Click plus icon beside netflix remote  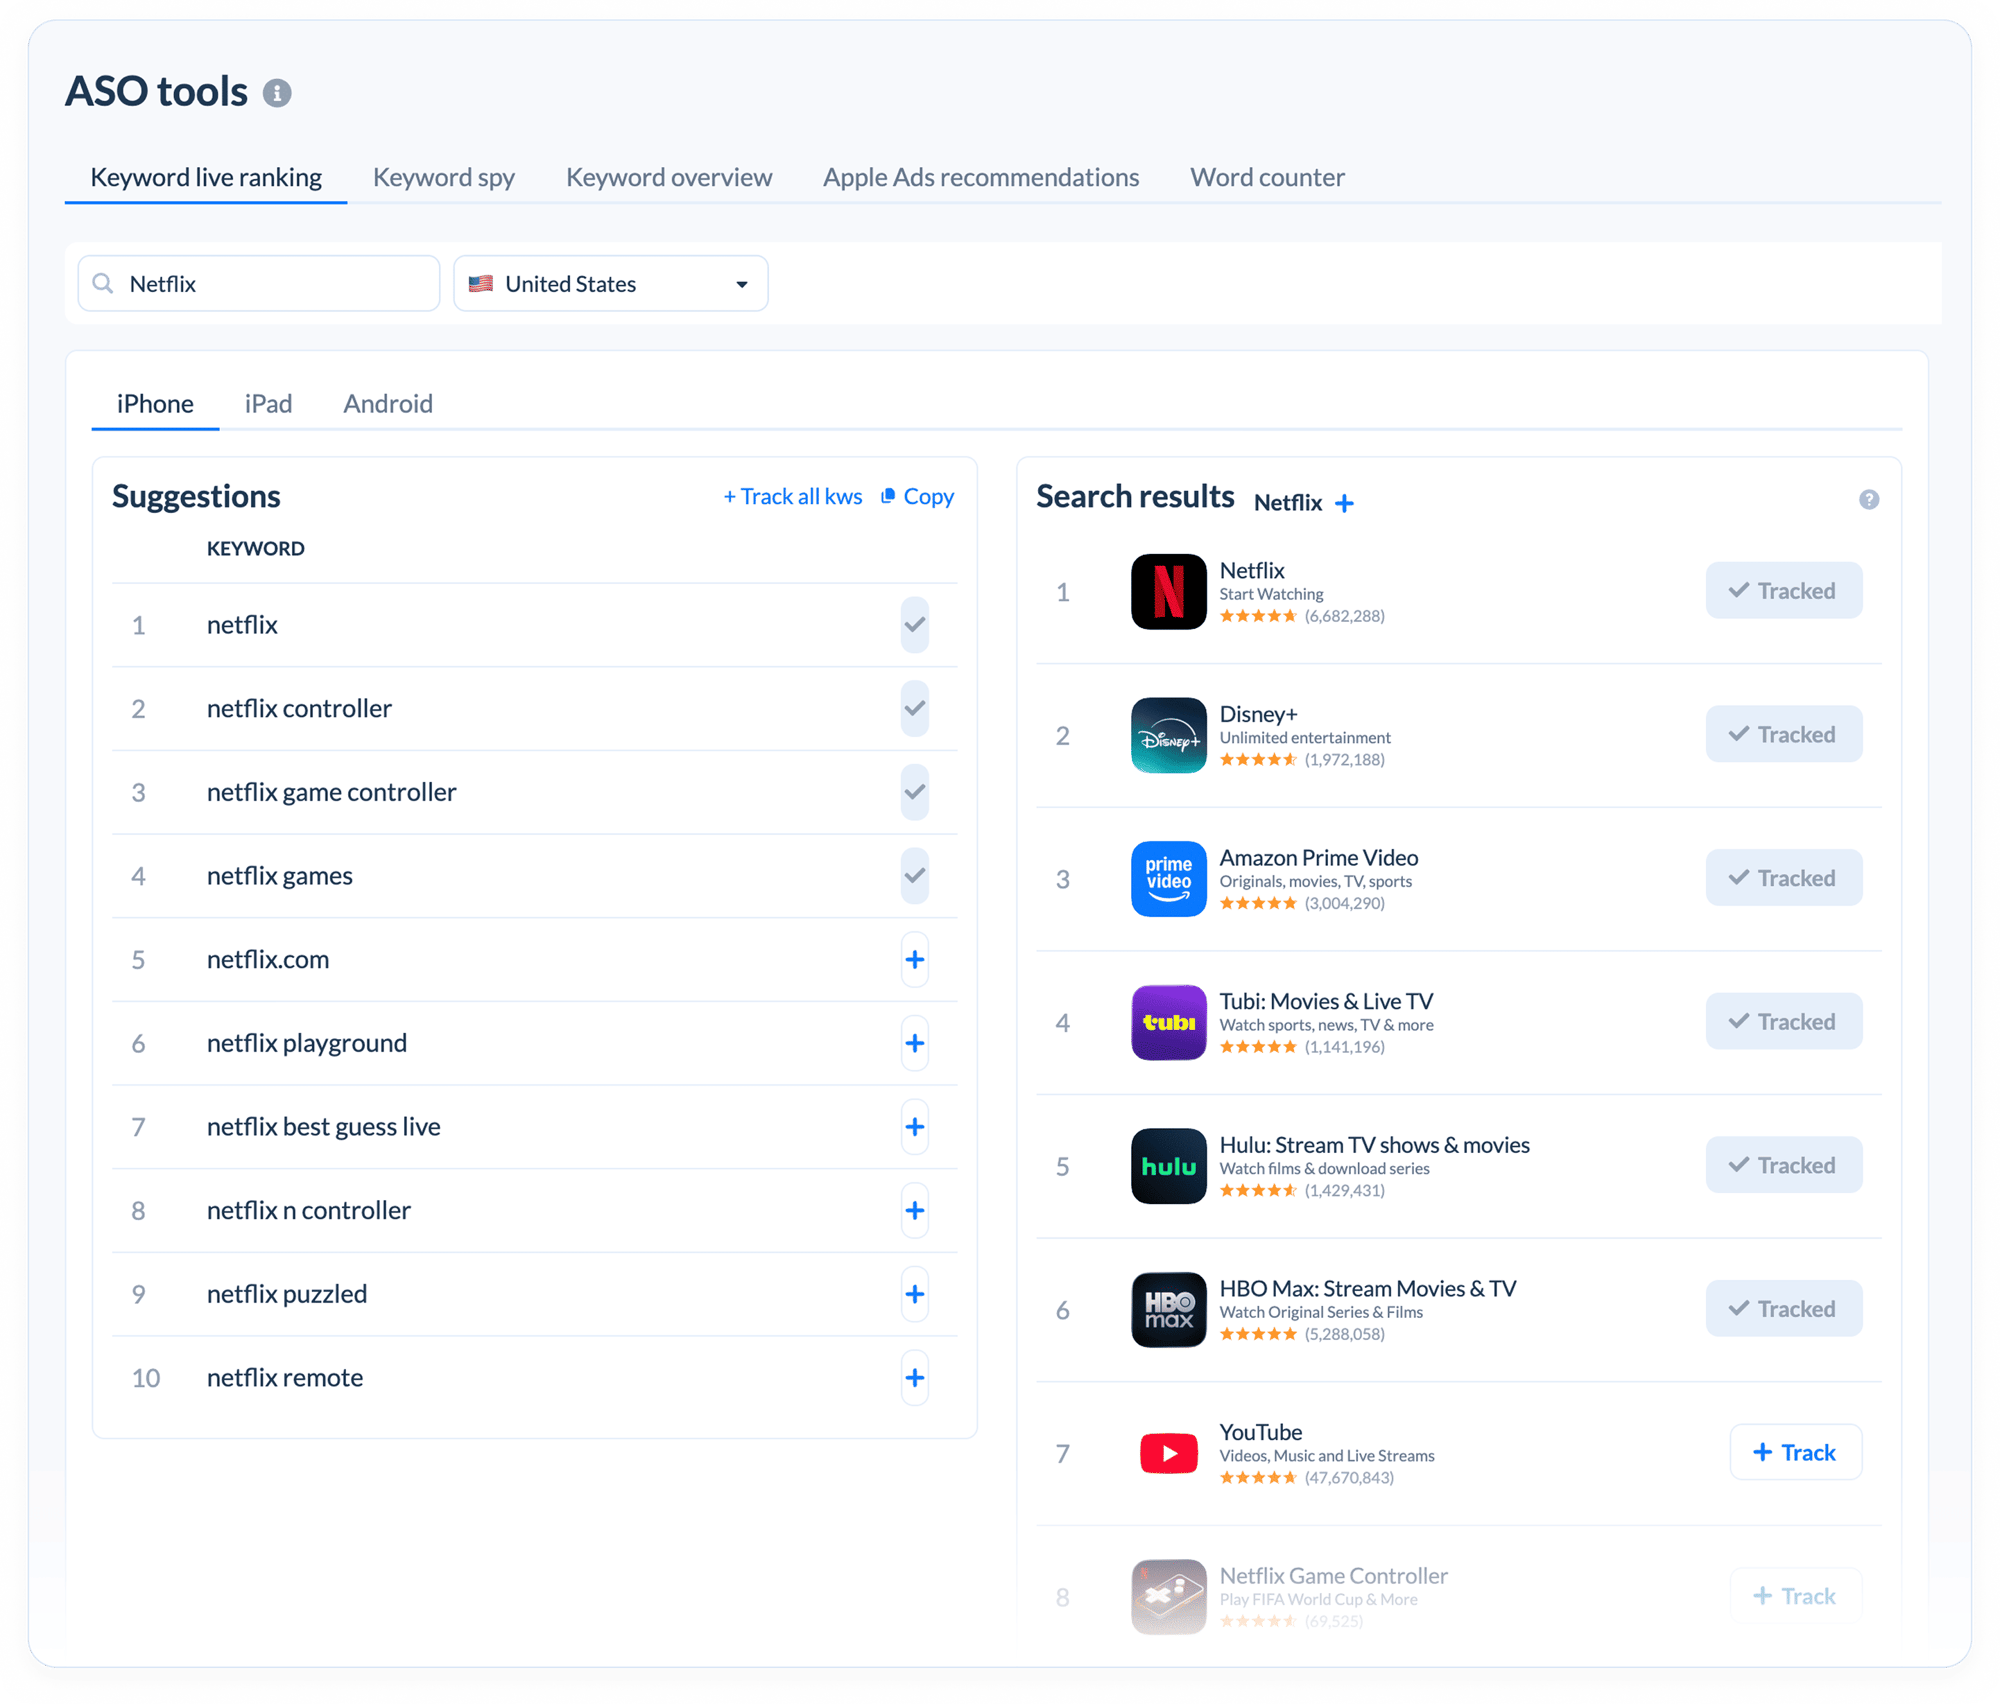point(914,1378)
